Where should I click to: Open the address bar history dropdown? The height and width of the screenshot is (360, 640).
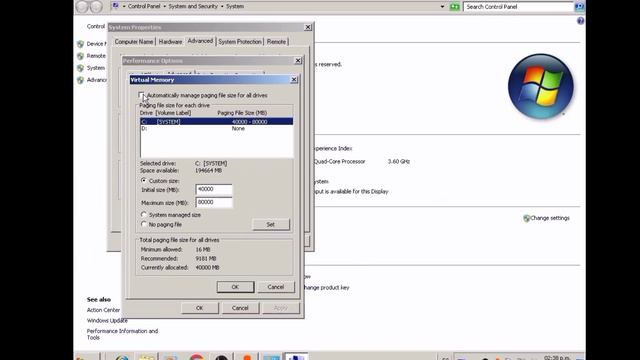[442, 7]
